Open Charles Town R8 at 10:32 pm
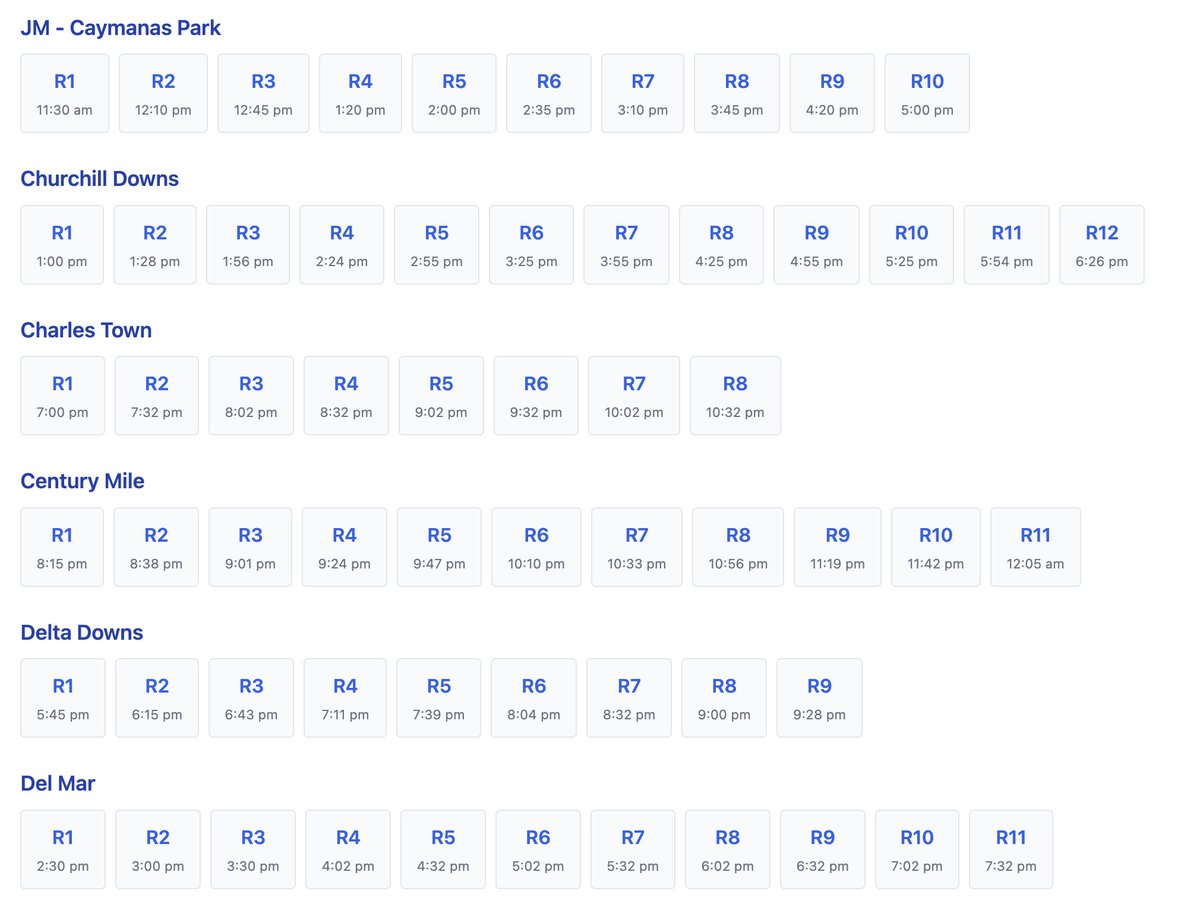Viewport: 1200px width, 910px height. coord(735,396)
